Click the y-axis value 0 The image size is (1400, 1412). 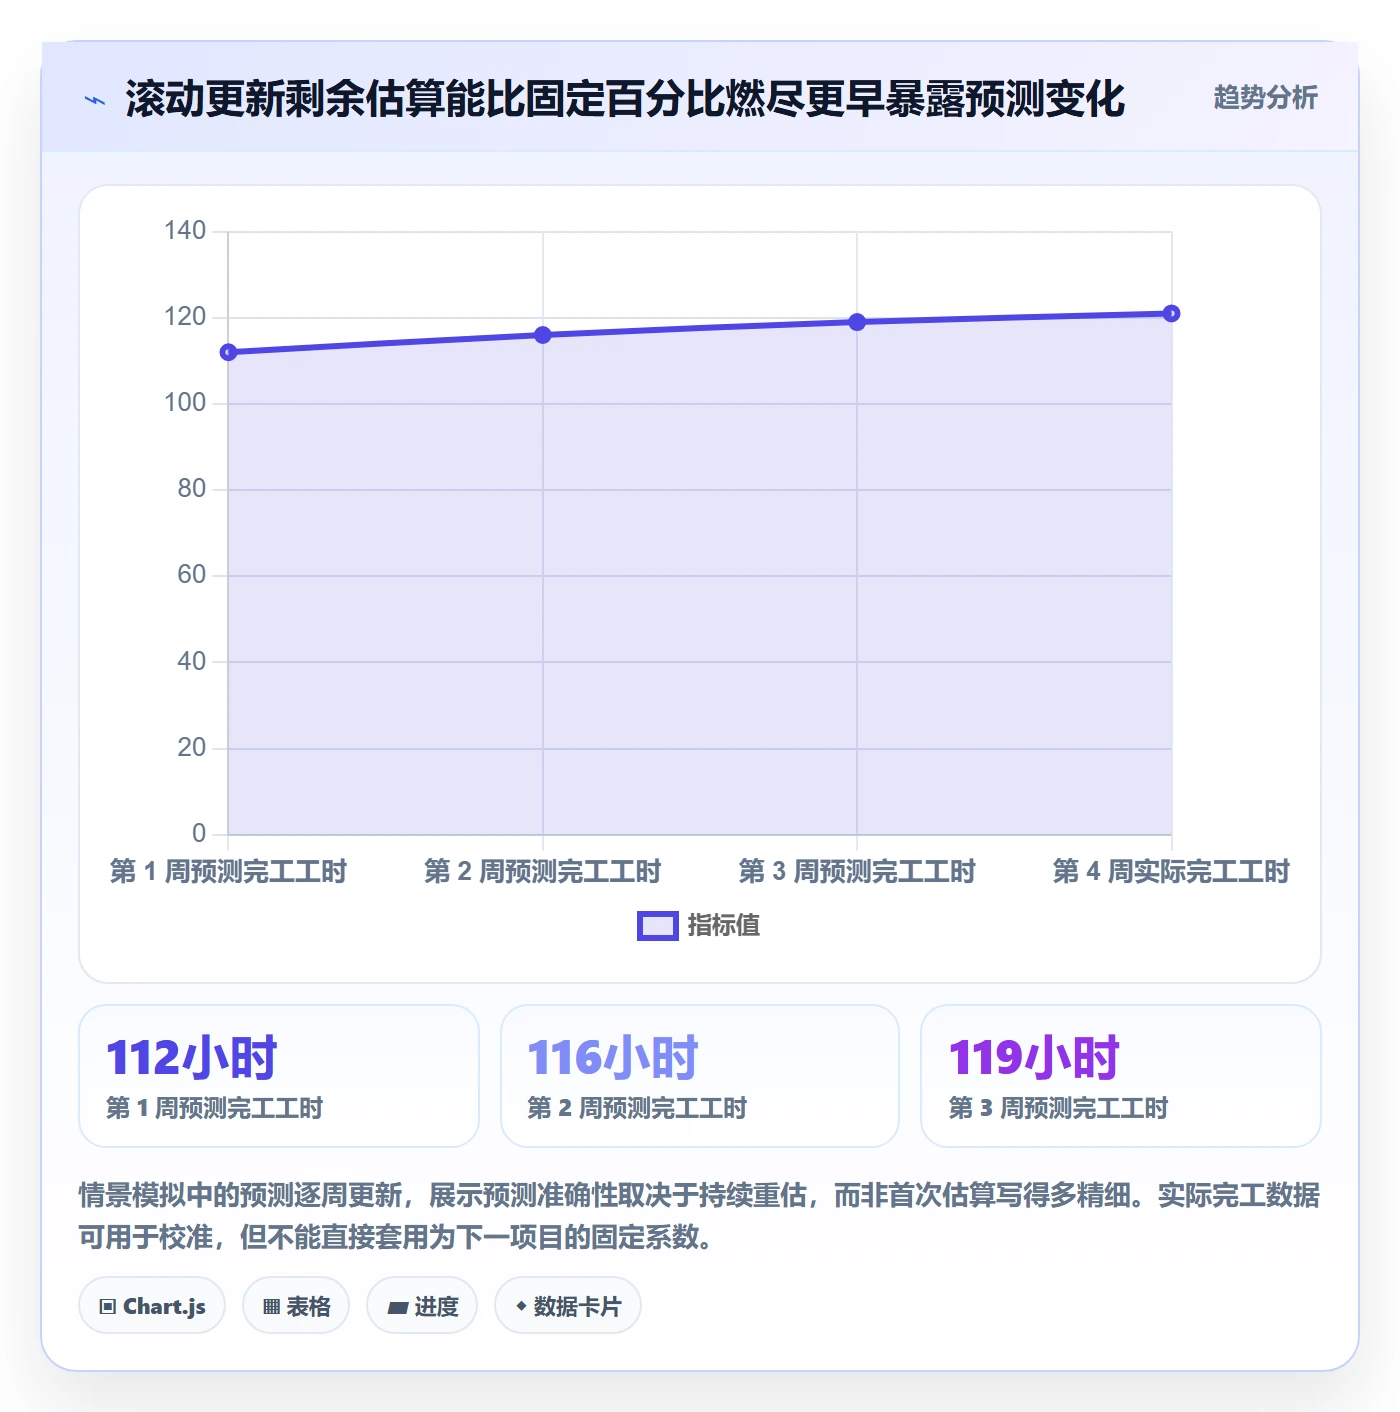coord(199,834)
